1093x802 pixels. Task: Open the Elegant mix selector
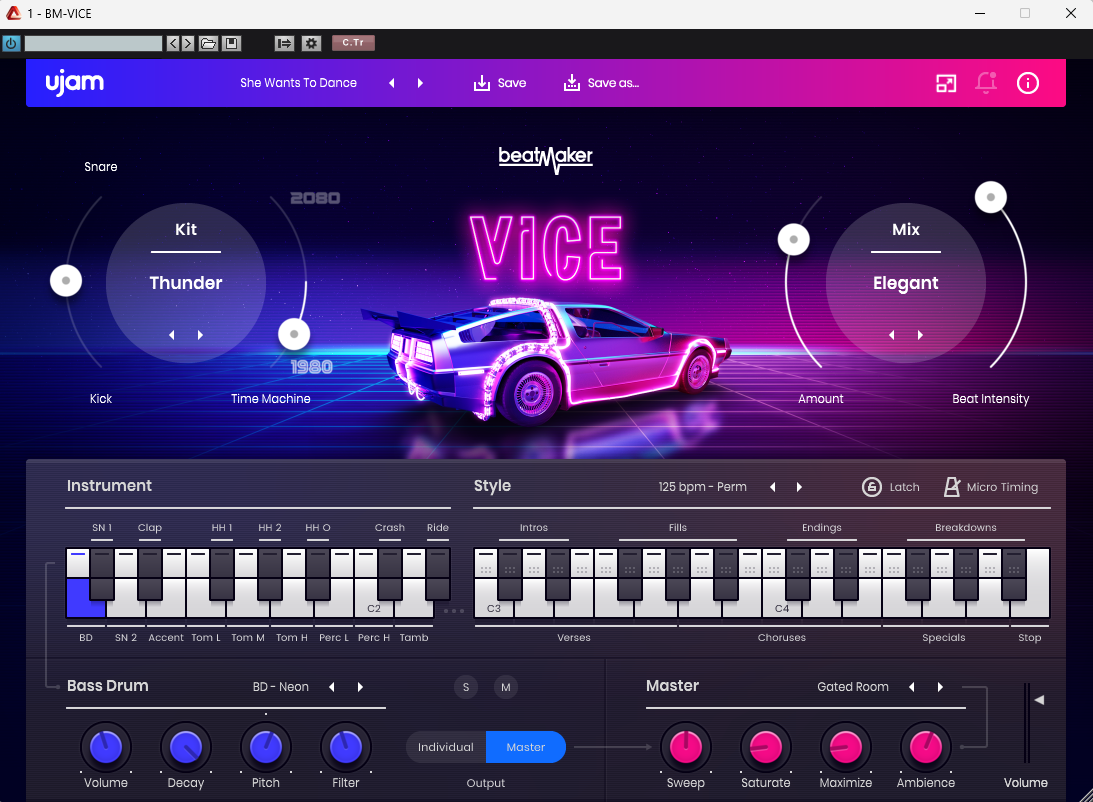point(905,283)
